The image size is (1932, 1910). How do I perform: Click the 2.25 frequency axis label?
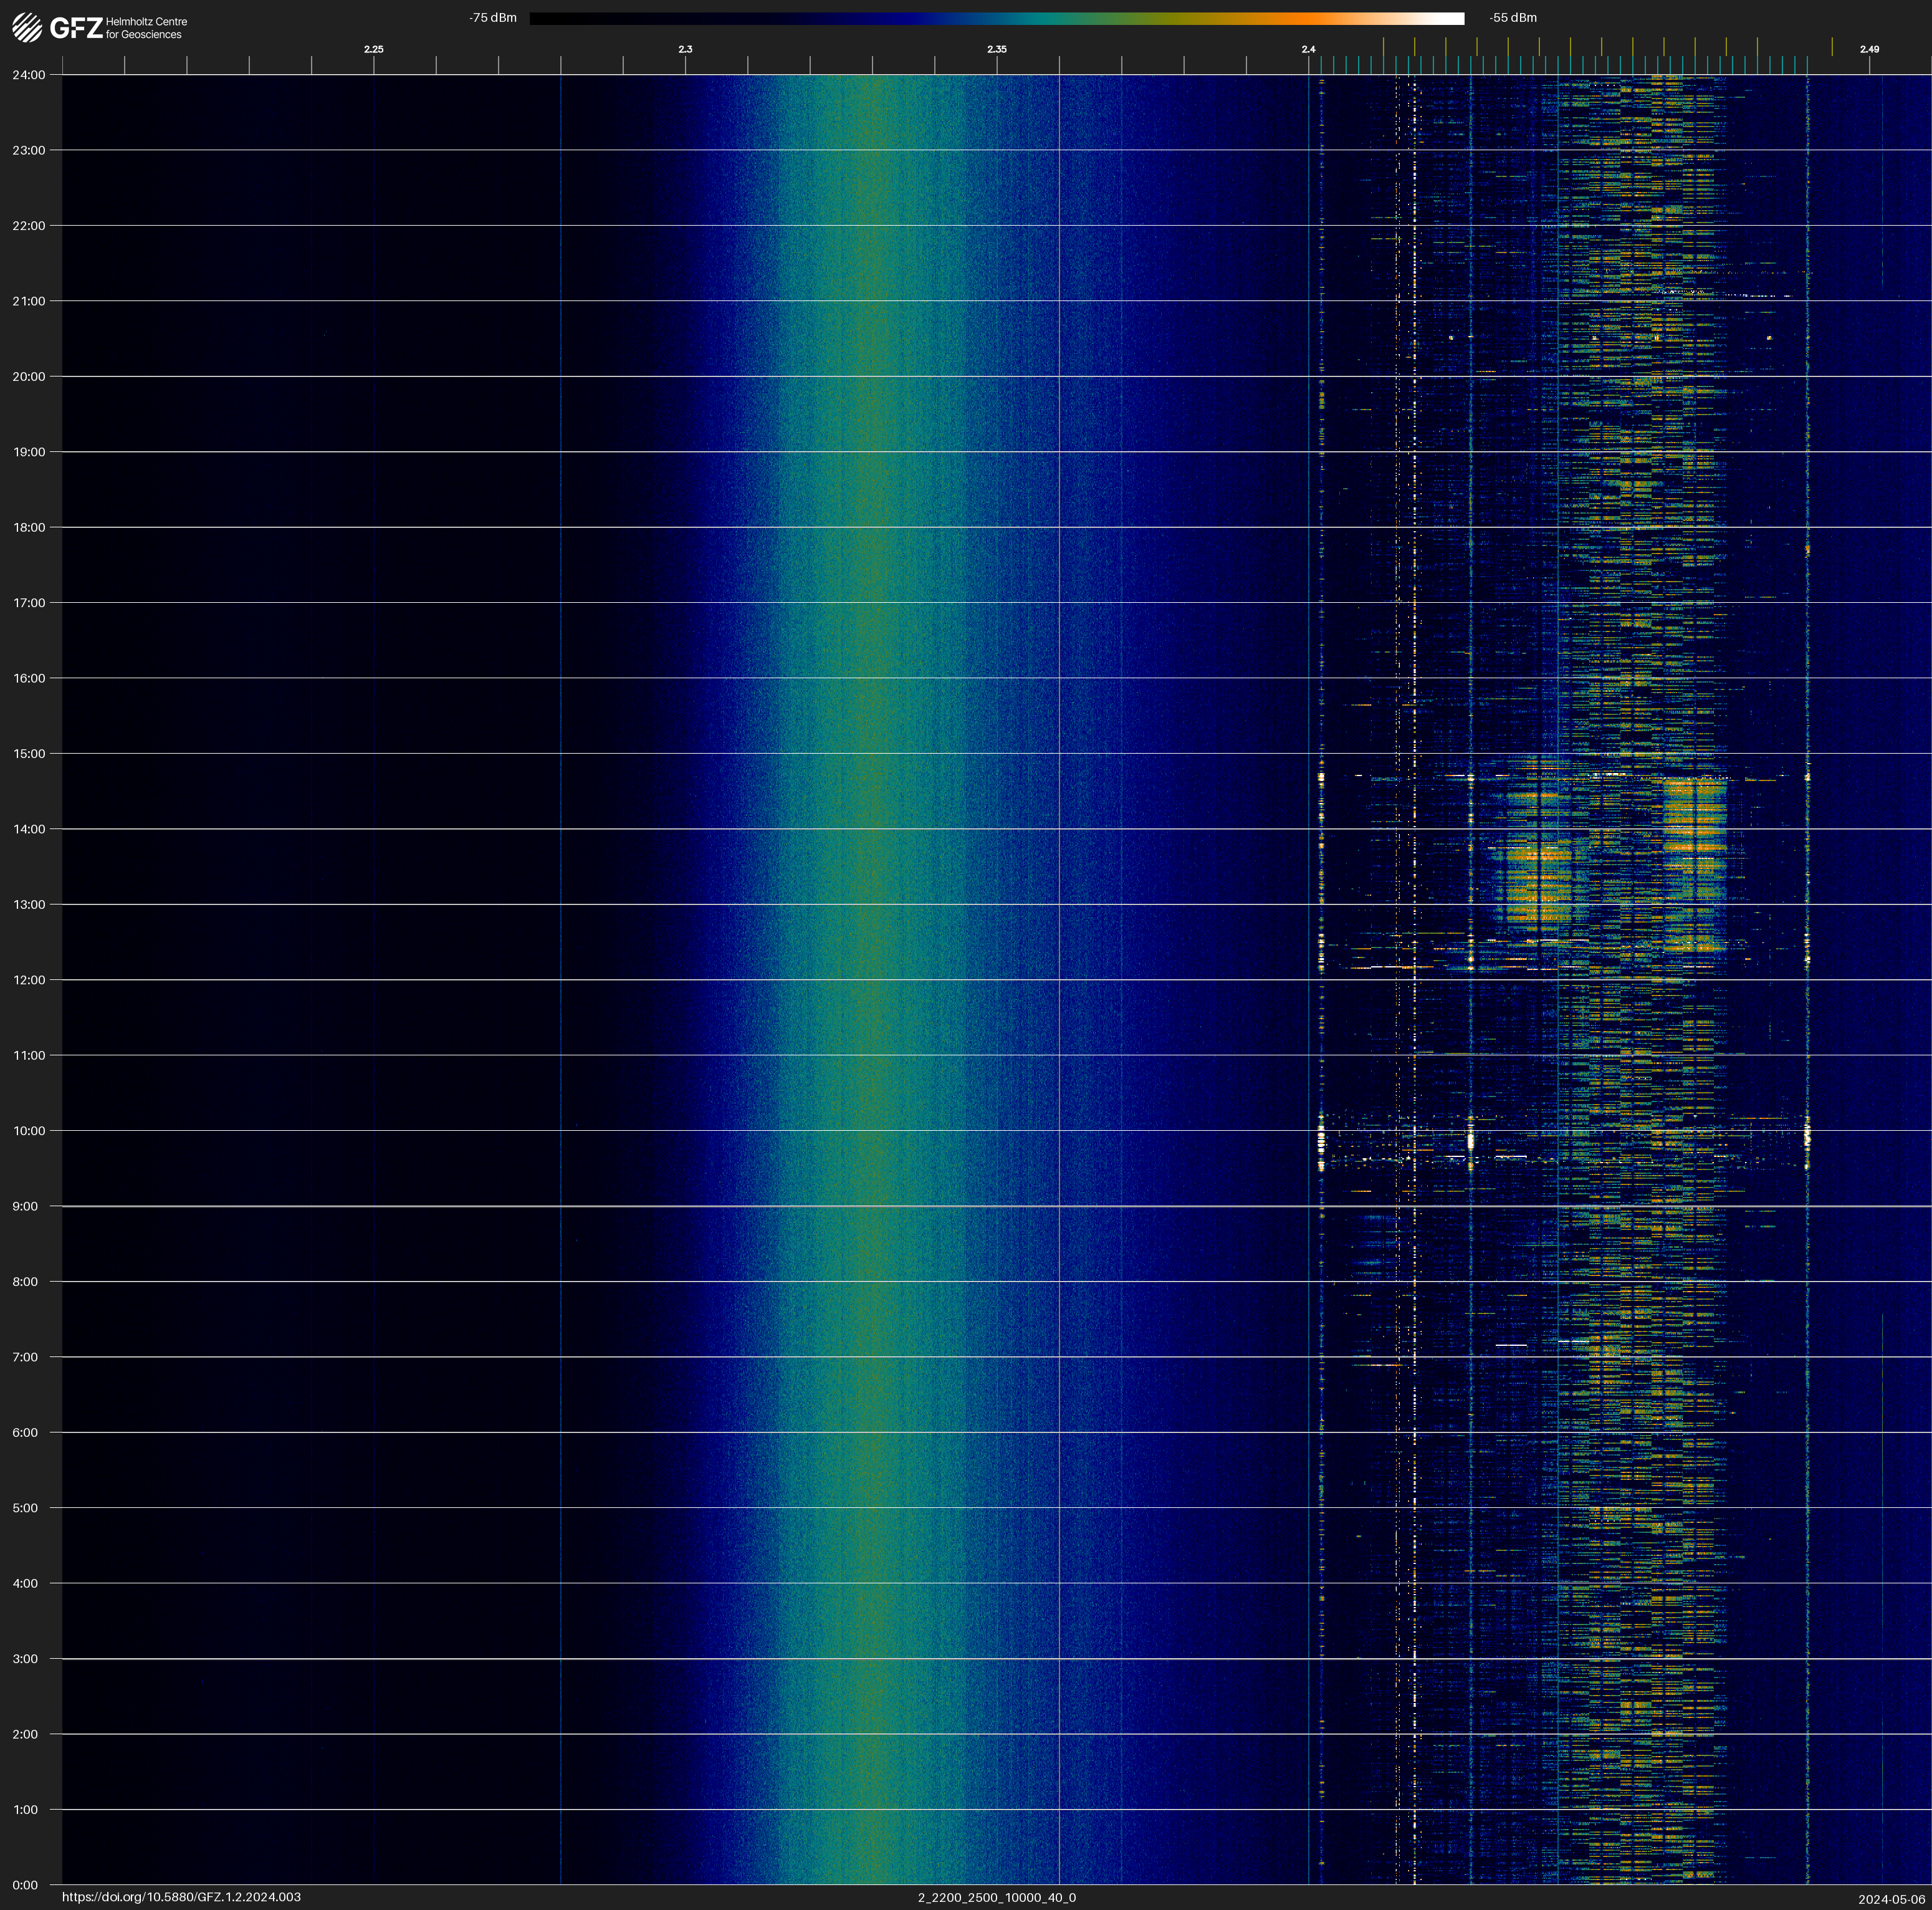pos(373,49)
